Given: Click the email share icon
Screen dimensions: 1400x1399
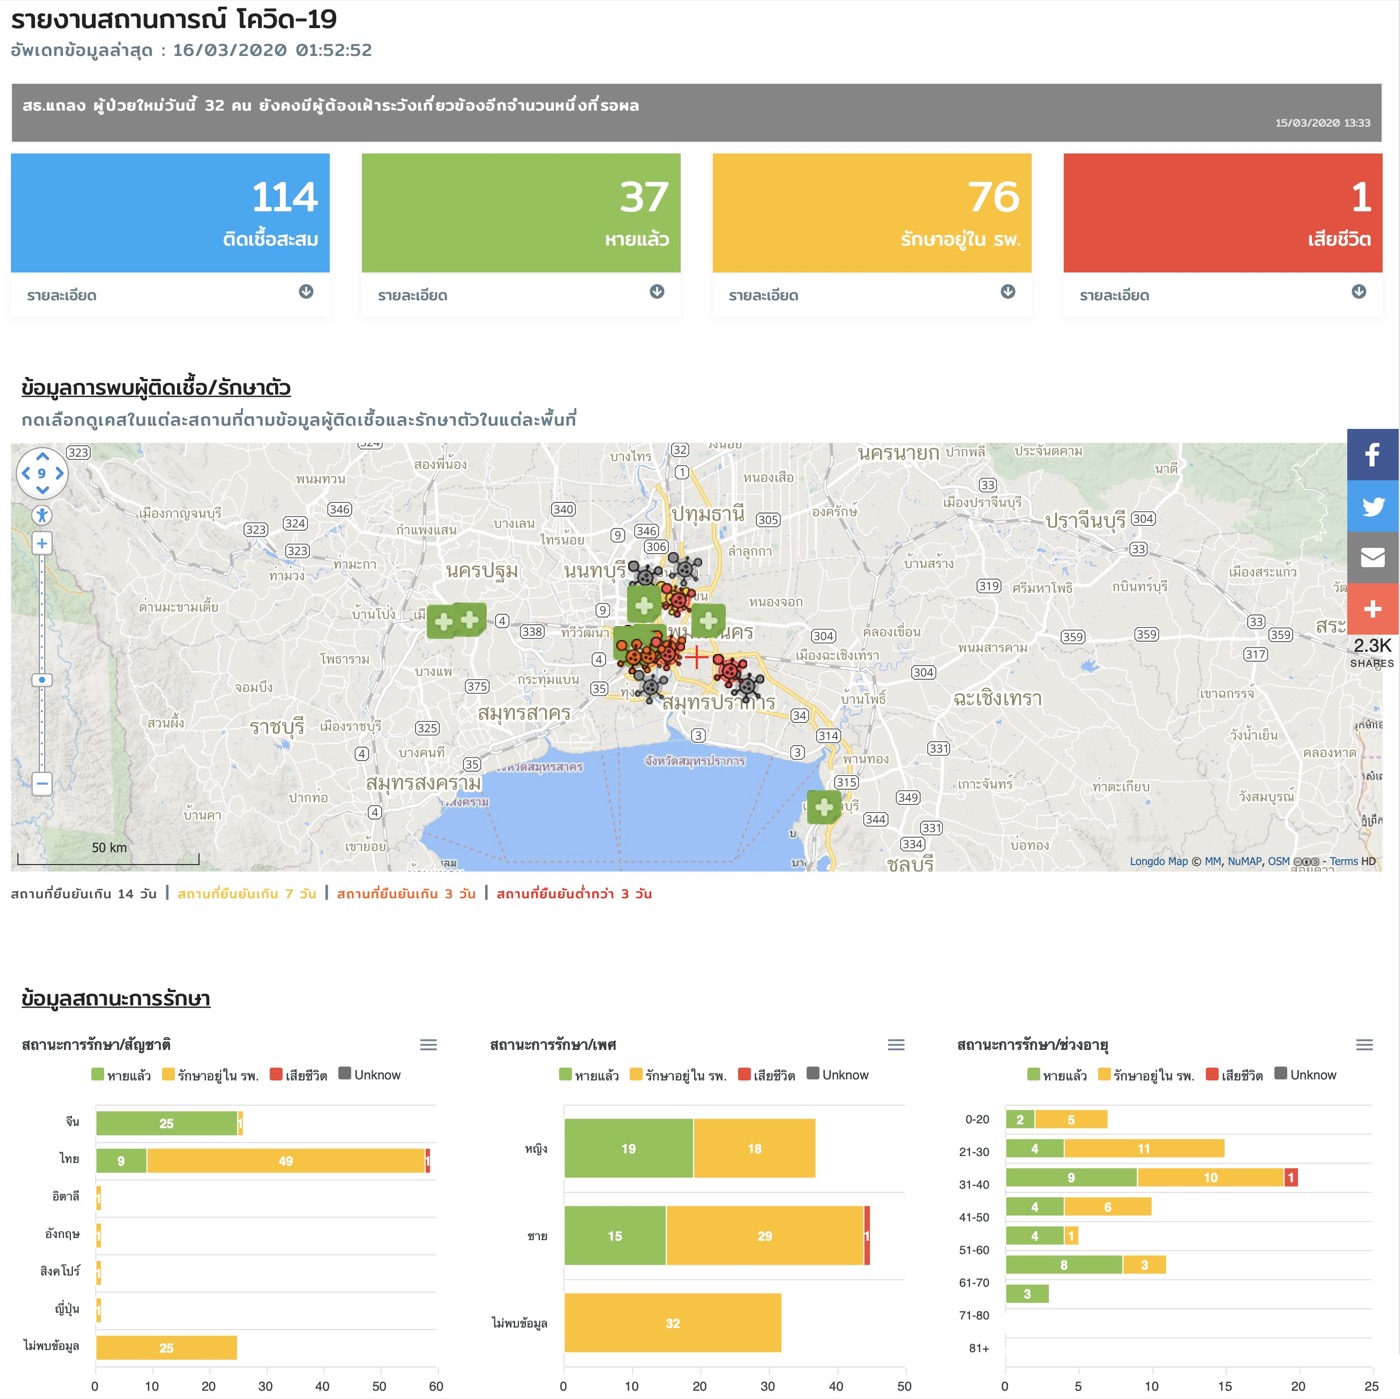Looking at the screenshot, I should pyautogui.click(x=1372, y=557).
